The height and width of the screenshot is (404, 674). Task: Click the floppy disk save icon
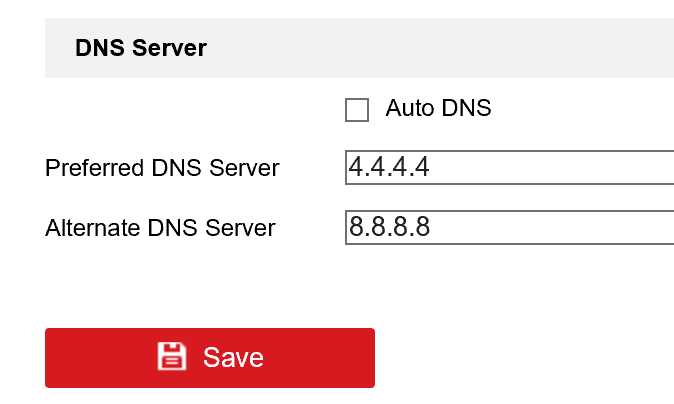[x=172, y=357]
